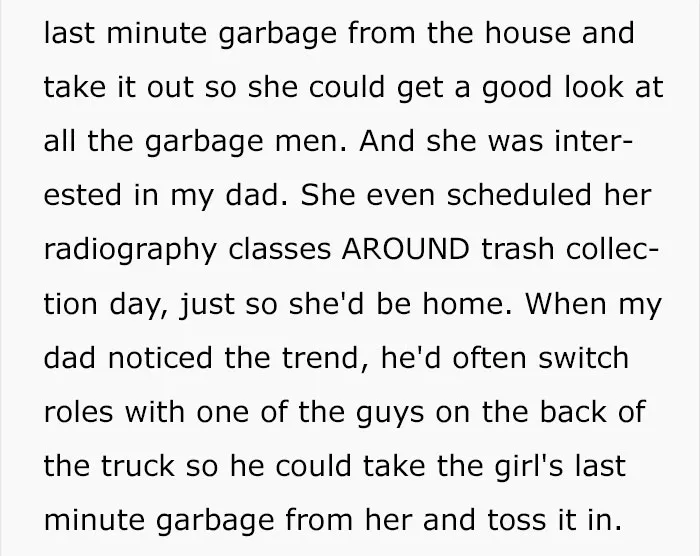Click the word "guys"
This screenshot has width=700, height=556.
click(x=390, y=414)
